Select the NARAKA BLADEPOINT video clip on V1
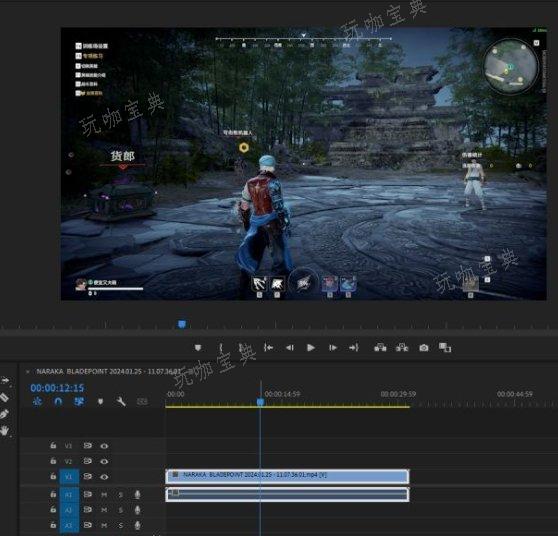Screen dimensions: 558x536 [288, 477]
